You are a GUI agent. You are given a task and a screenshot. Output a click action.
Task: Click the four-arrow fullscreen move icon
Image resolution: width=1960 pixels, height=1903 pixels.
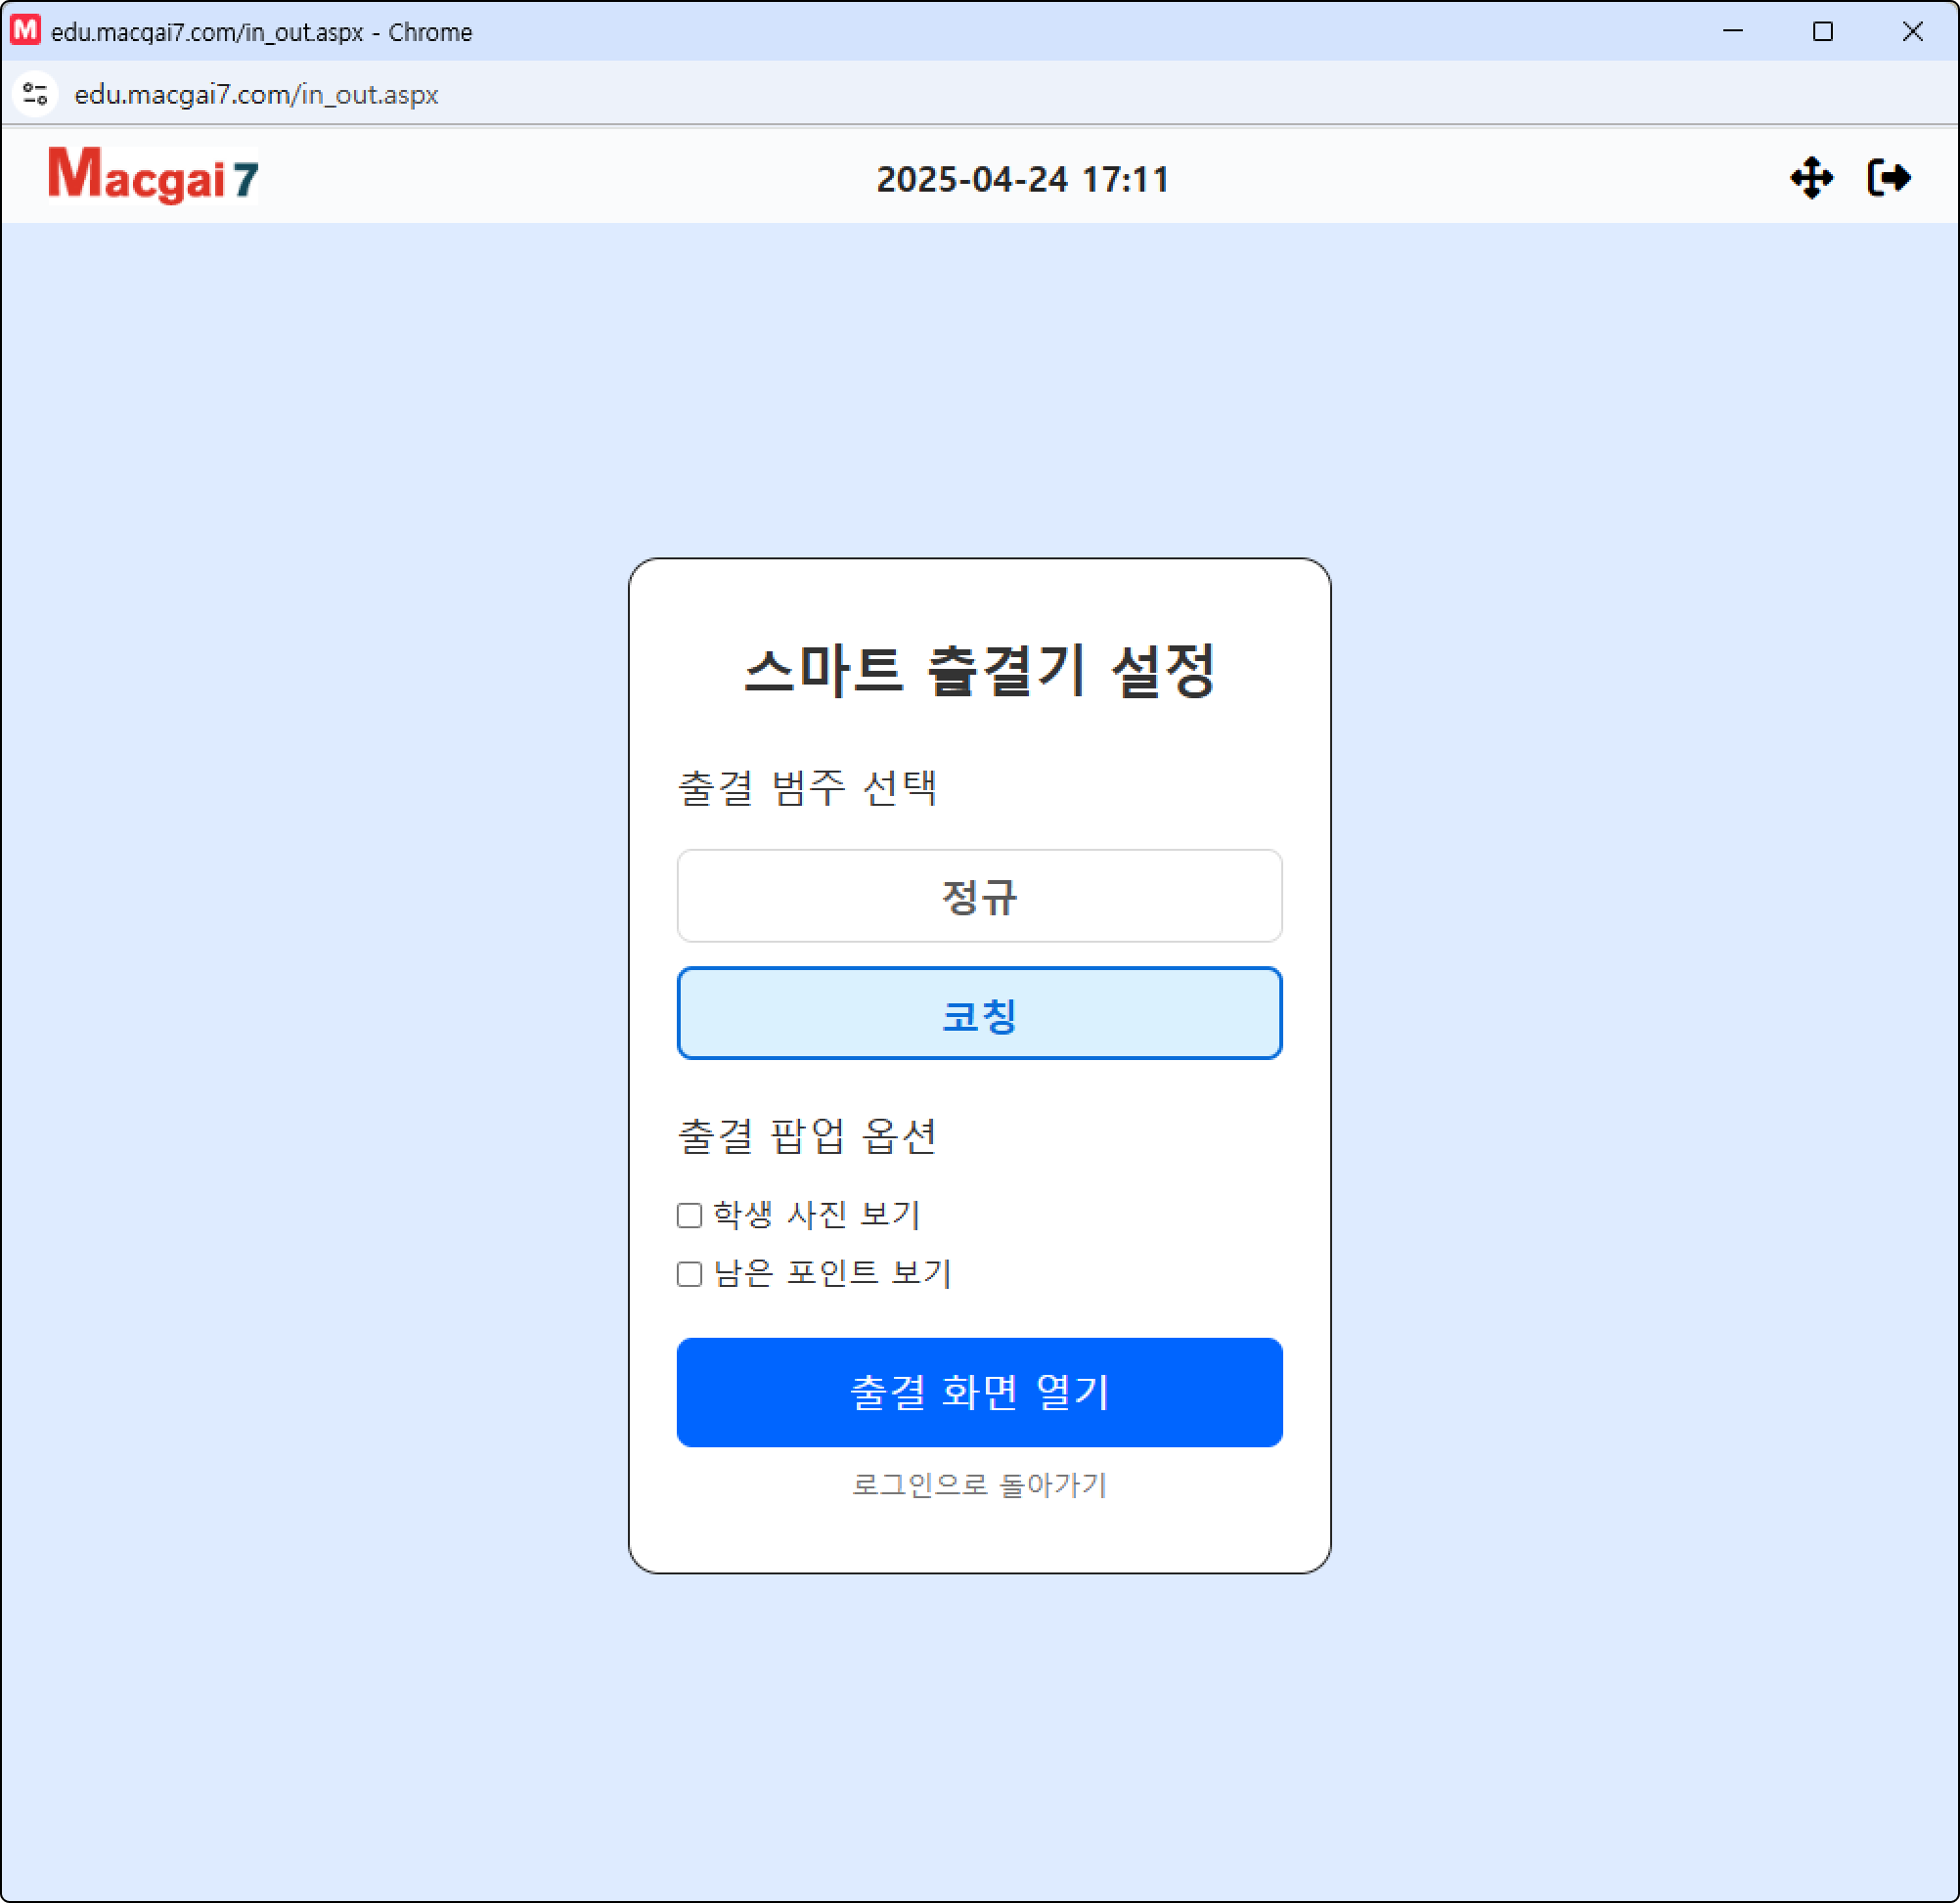click(x=1811, y=178)
